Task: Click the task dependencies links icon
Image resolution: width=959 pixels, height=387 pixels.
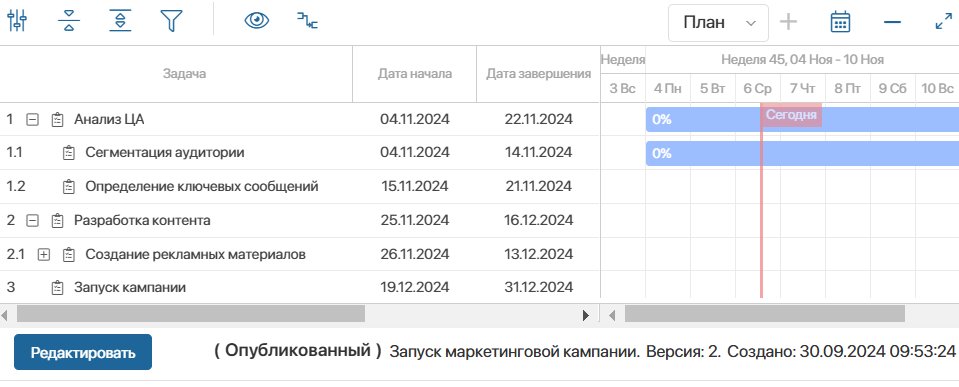Action: pyautogui.click(x=308, y=21)
